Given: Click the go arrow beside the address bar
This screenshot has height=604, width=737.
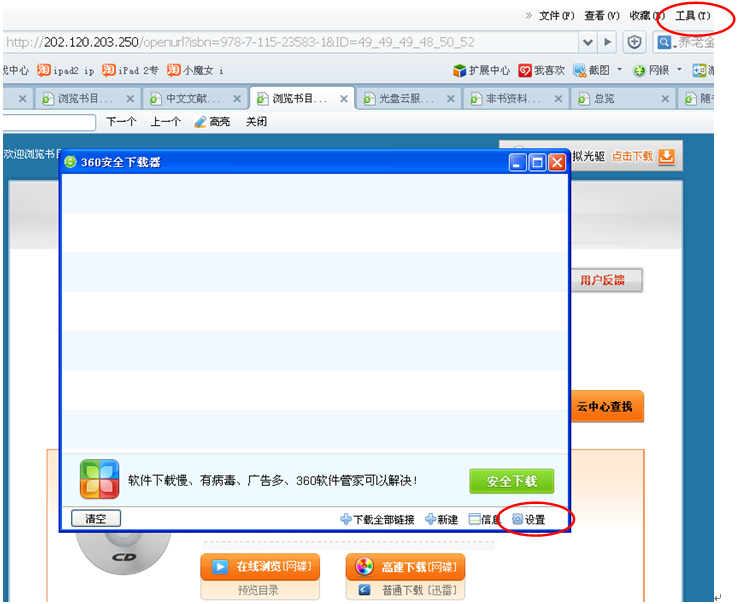Looking at the screenshot, I should 607,42.
